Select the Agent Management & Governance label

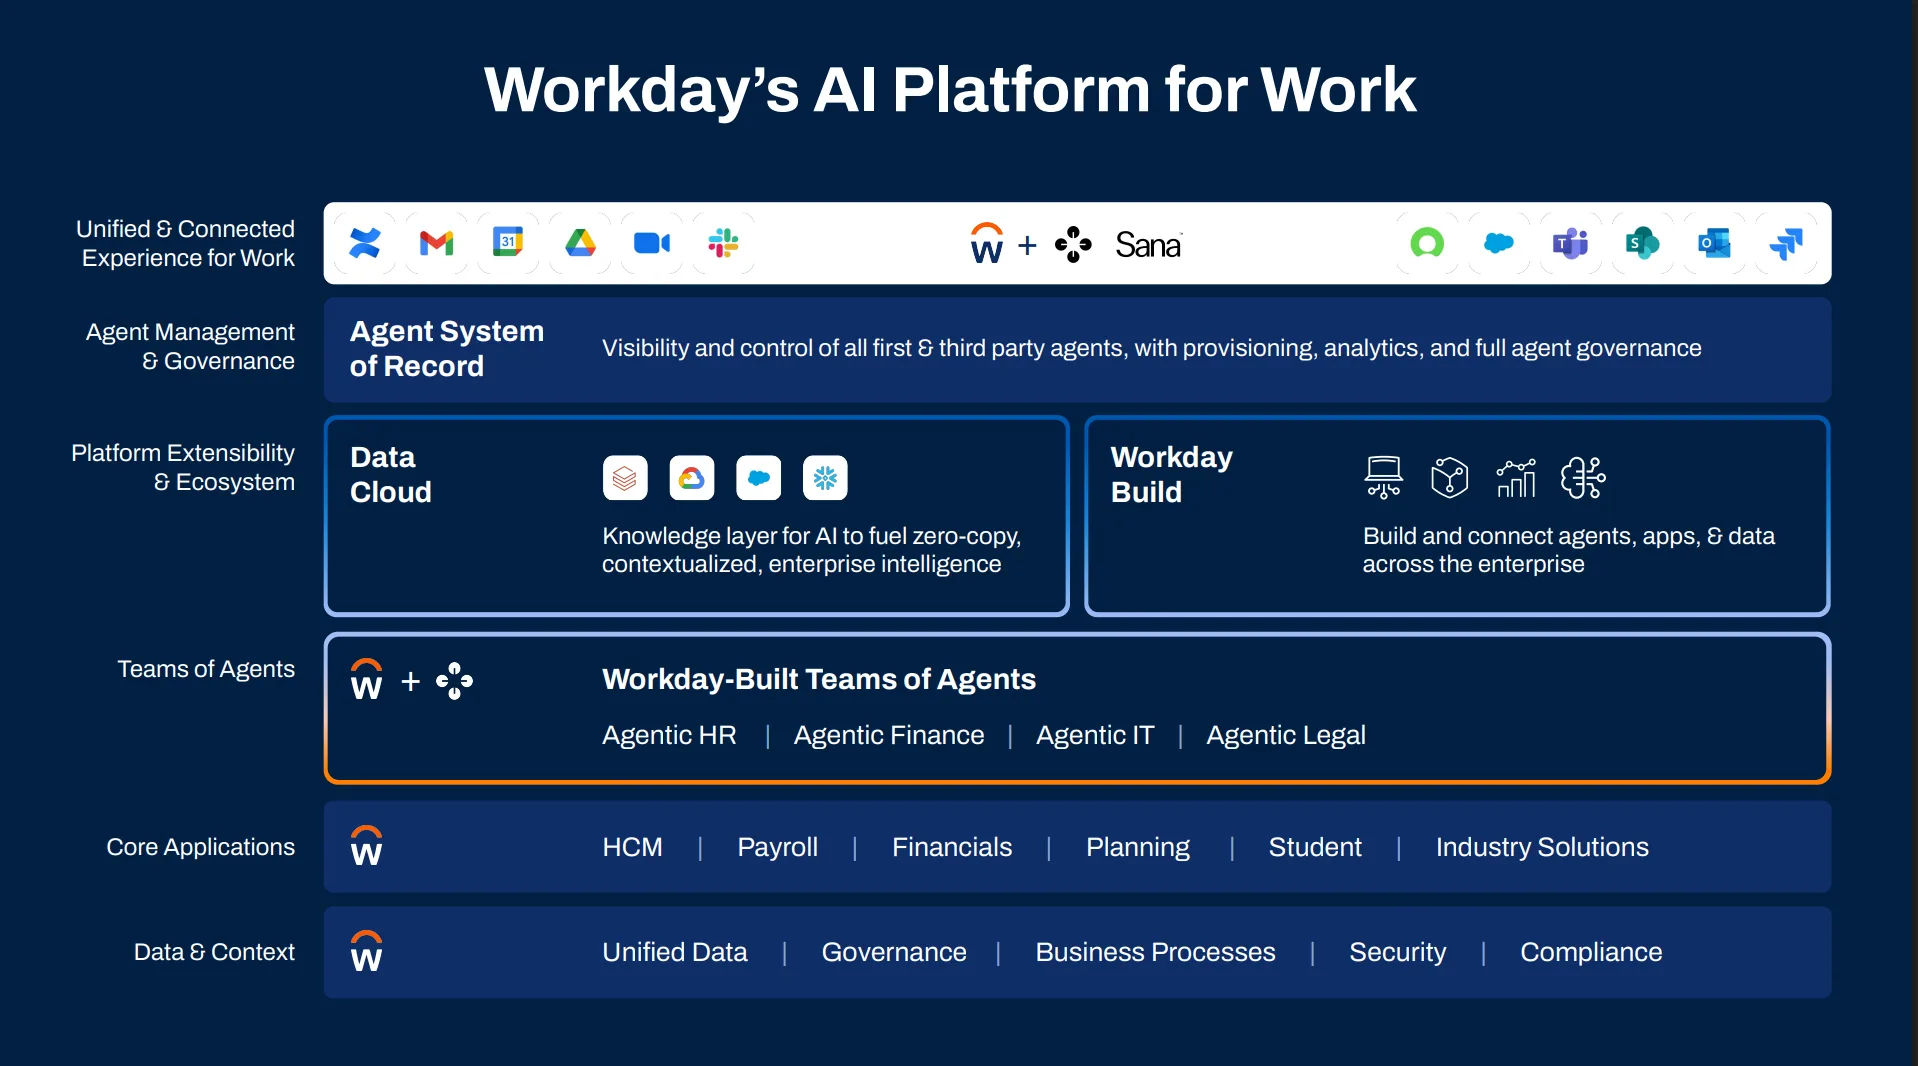pyautogui.click(x=190, y=346)
